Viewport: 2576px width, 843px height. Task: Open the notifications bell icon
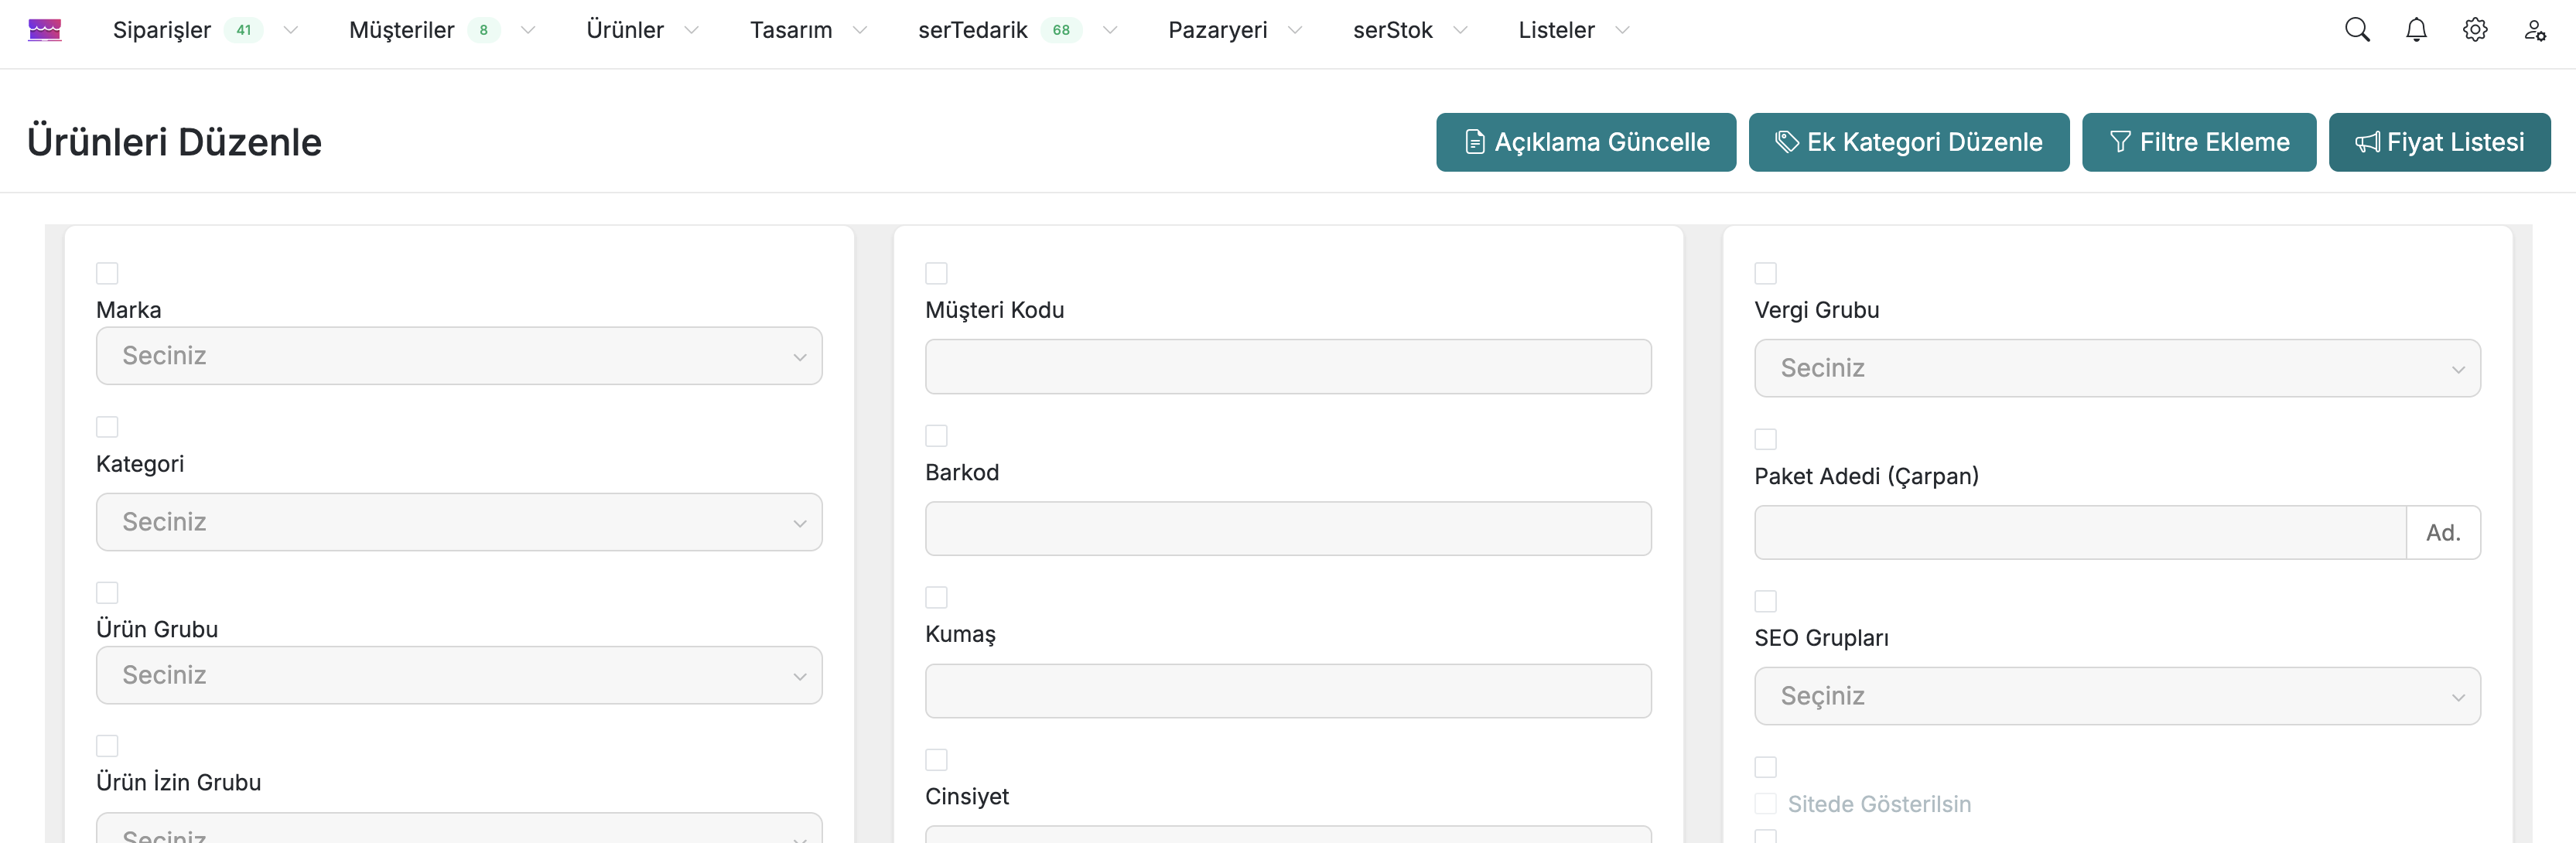2416,30
